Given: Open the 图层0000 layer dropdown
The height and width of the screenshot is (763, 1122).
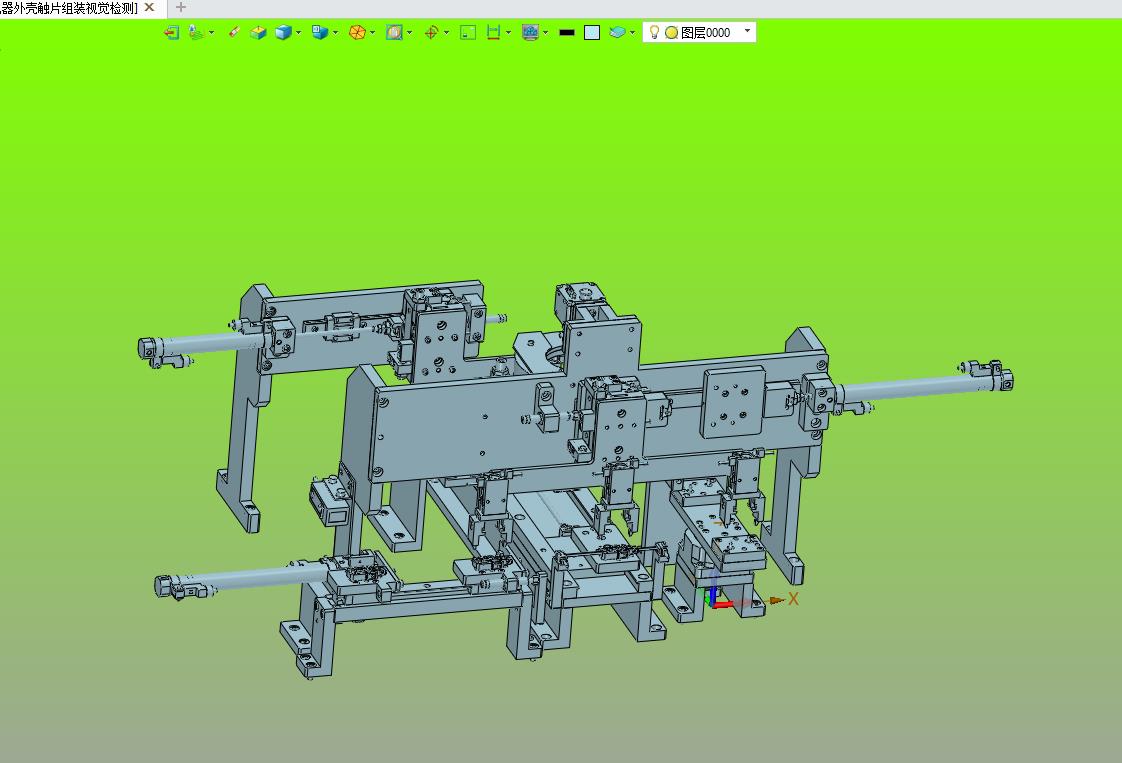Looking at the screenshot, I should pyautogui.click(x=747, y=31).
